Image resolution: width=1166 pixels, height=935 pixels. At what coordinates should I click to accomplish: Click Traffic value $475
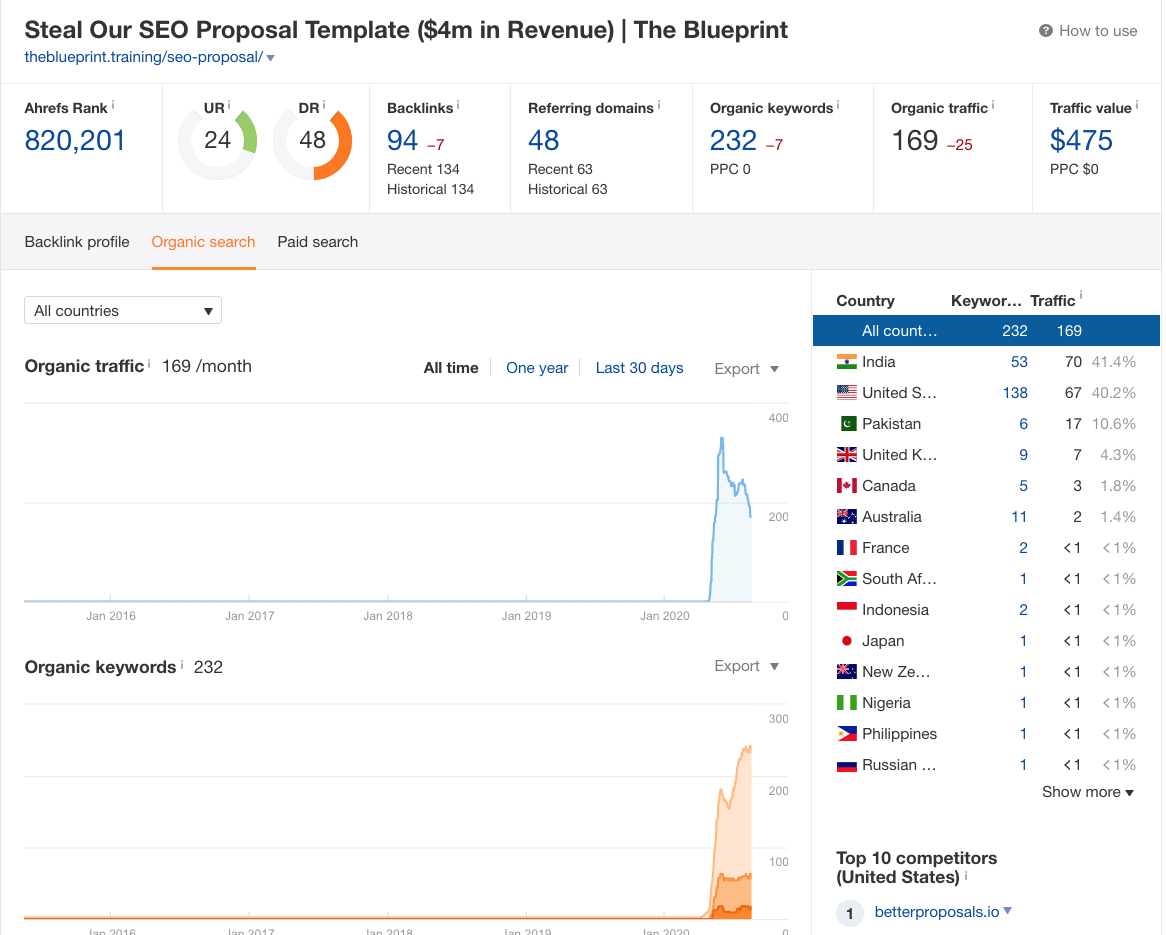coord(1081,141)
